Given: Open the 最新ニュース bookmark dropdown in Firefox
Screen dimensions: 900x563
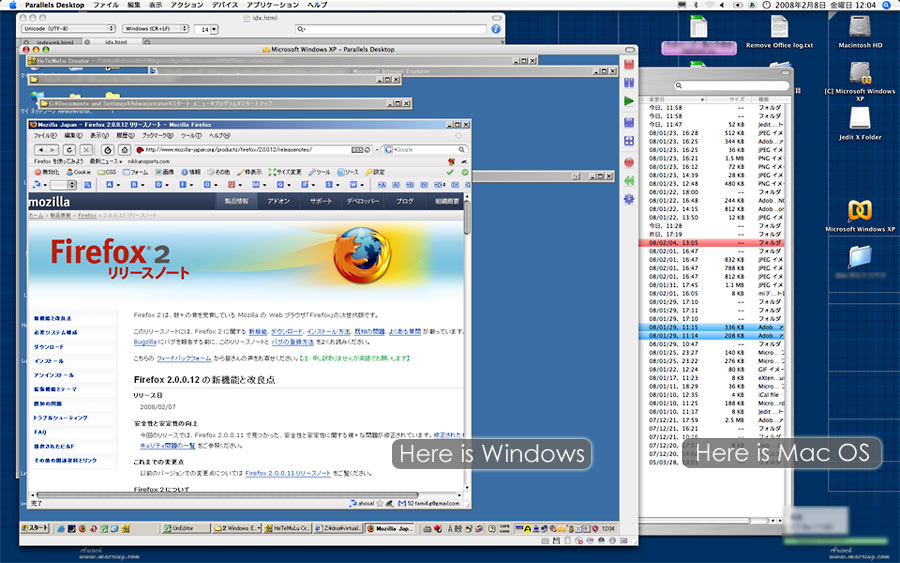Looking at the screenshot, I should (x=106, y=162).
